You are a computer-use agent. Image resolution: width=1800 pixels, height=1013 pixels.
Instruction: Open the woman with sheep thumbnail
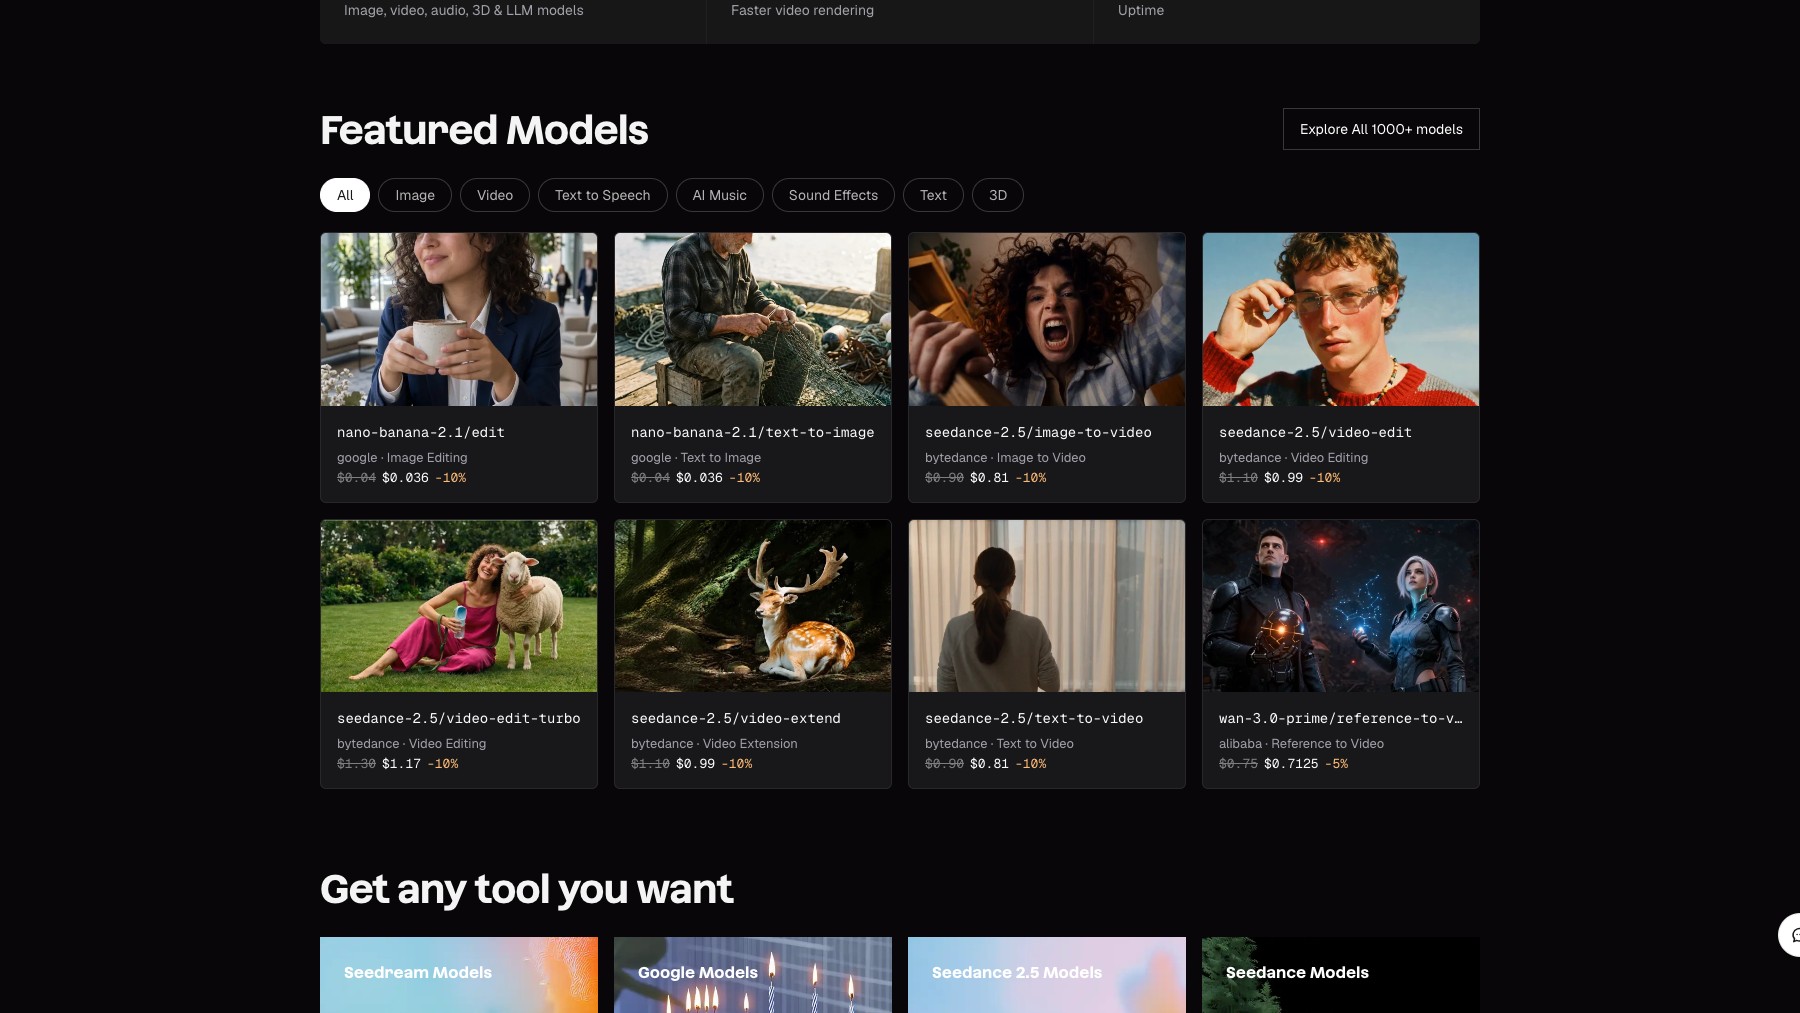pos(459,605)
